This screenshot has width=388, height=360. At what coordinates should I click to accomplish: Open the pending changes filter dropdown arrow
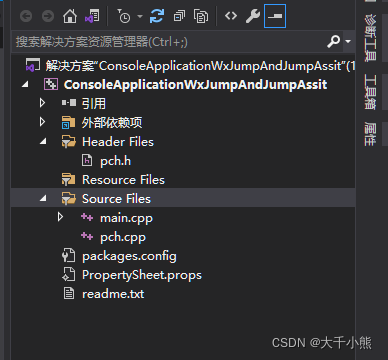[140, 16]
